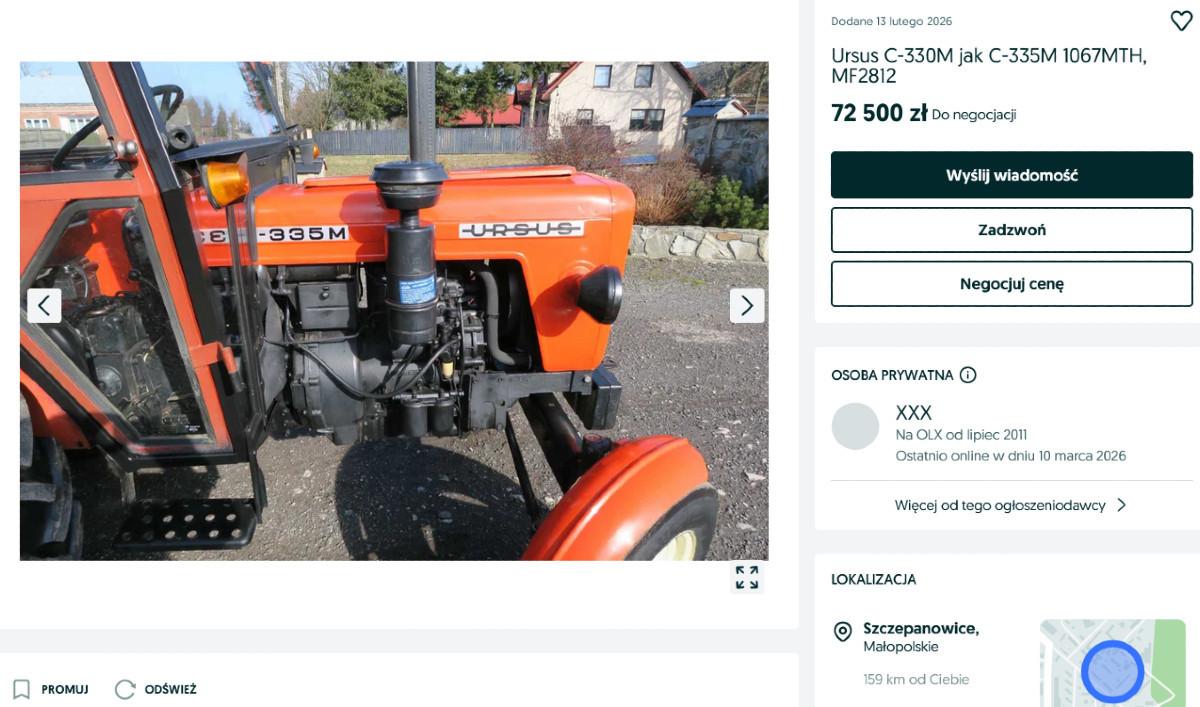Open info icon beside Osoba prywatna
Screen dimensions: 1200x707
point(968,375)
